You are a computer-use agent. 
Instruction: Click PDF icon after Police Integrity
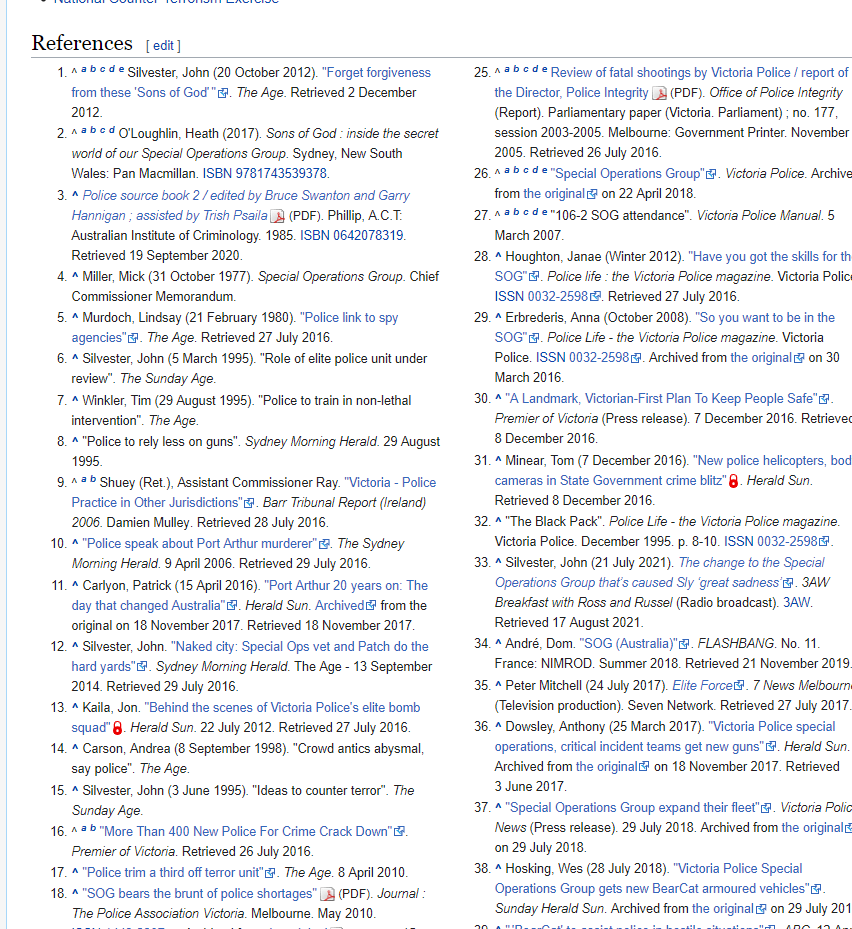659,93
